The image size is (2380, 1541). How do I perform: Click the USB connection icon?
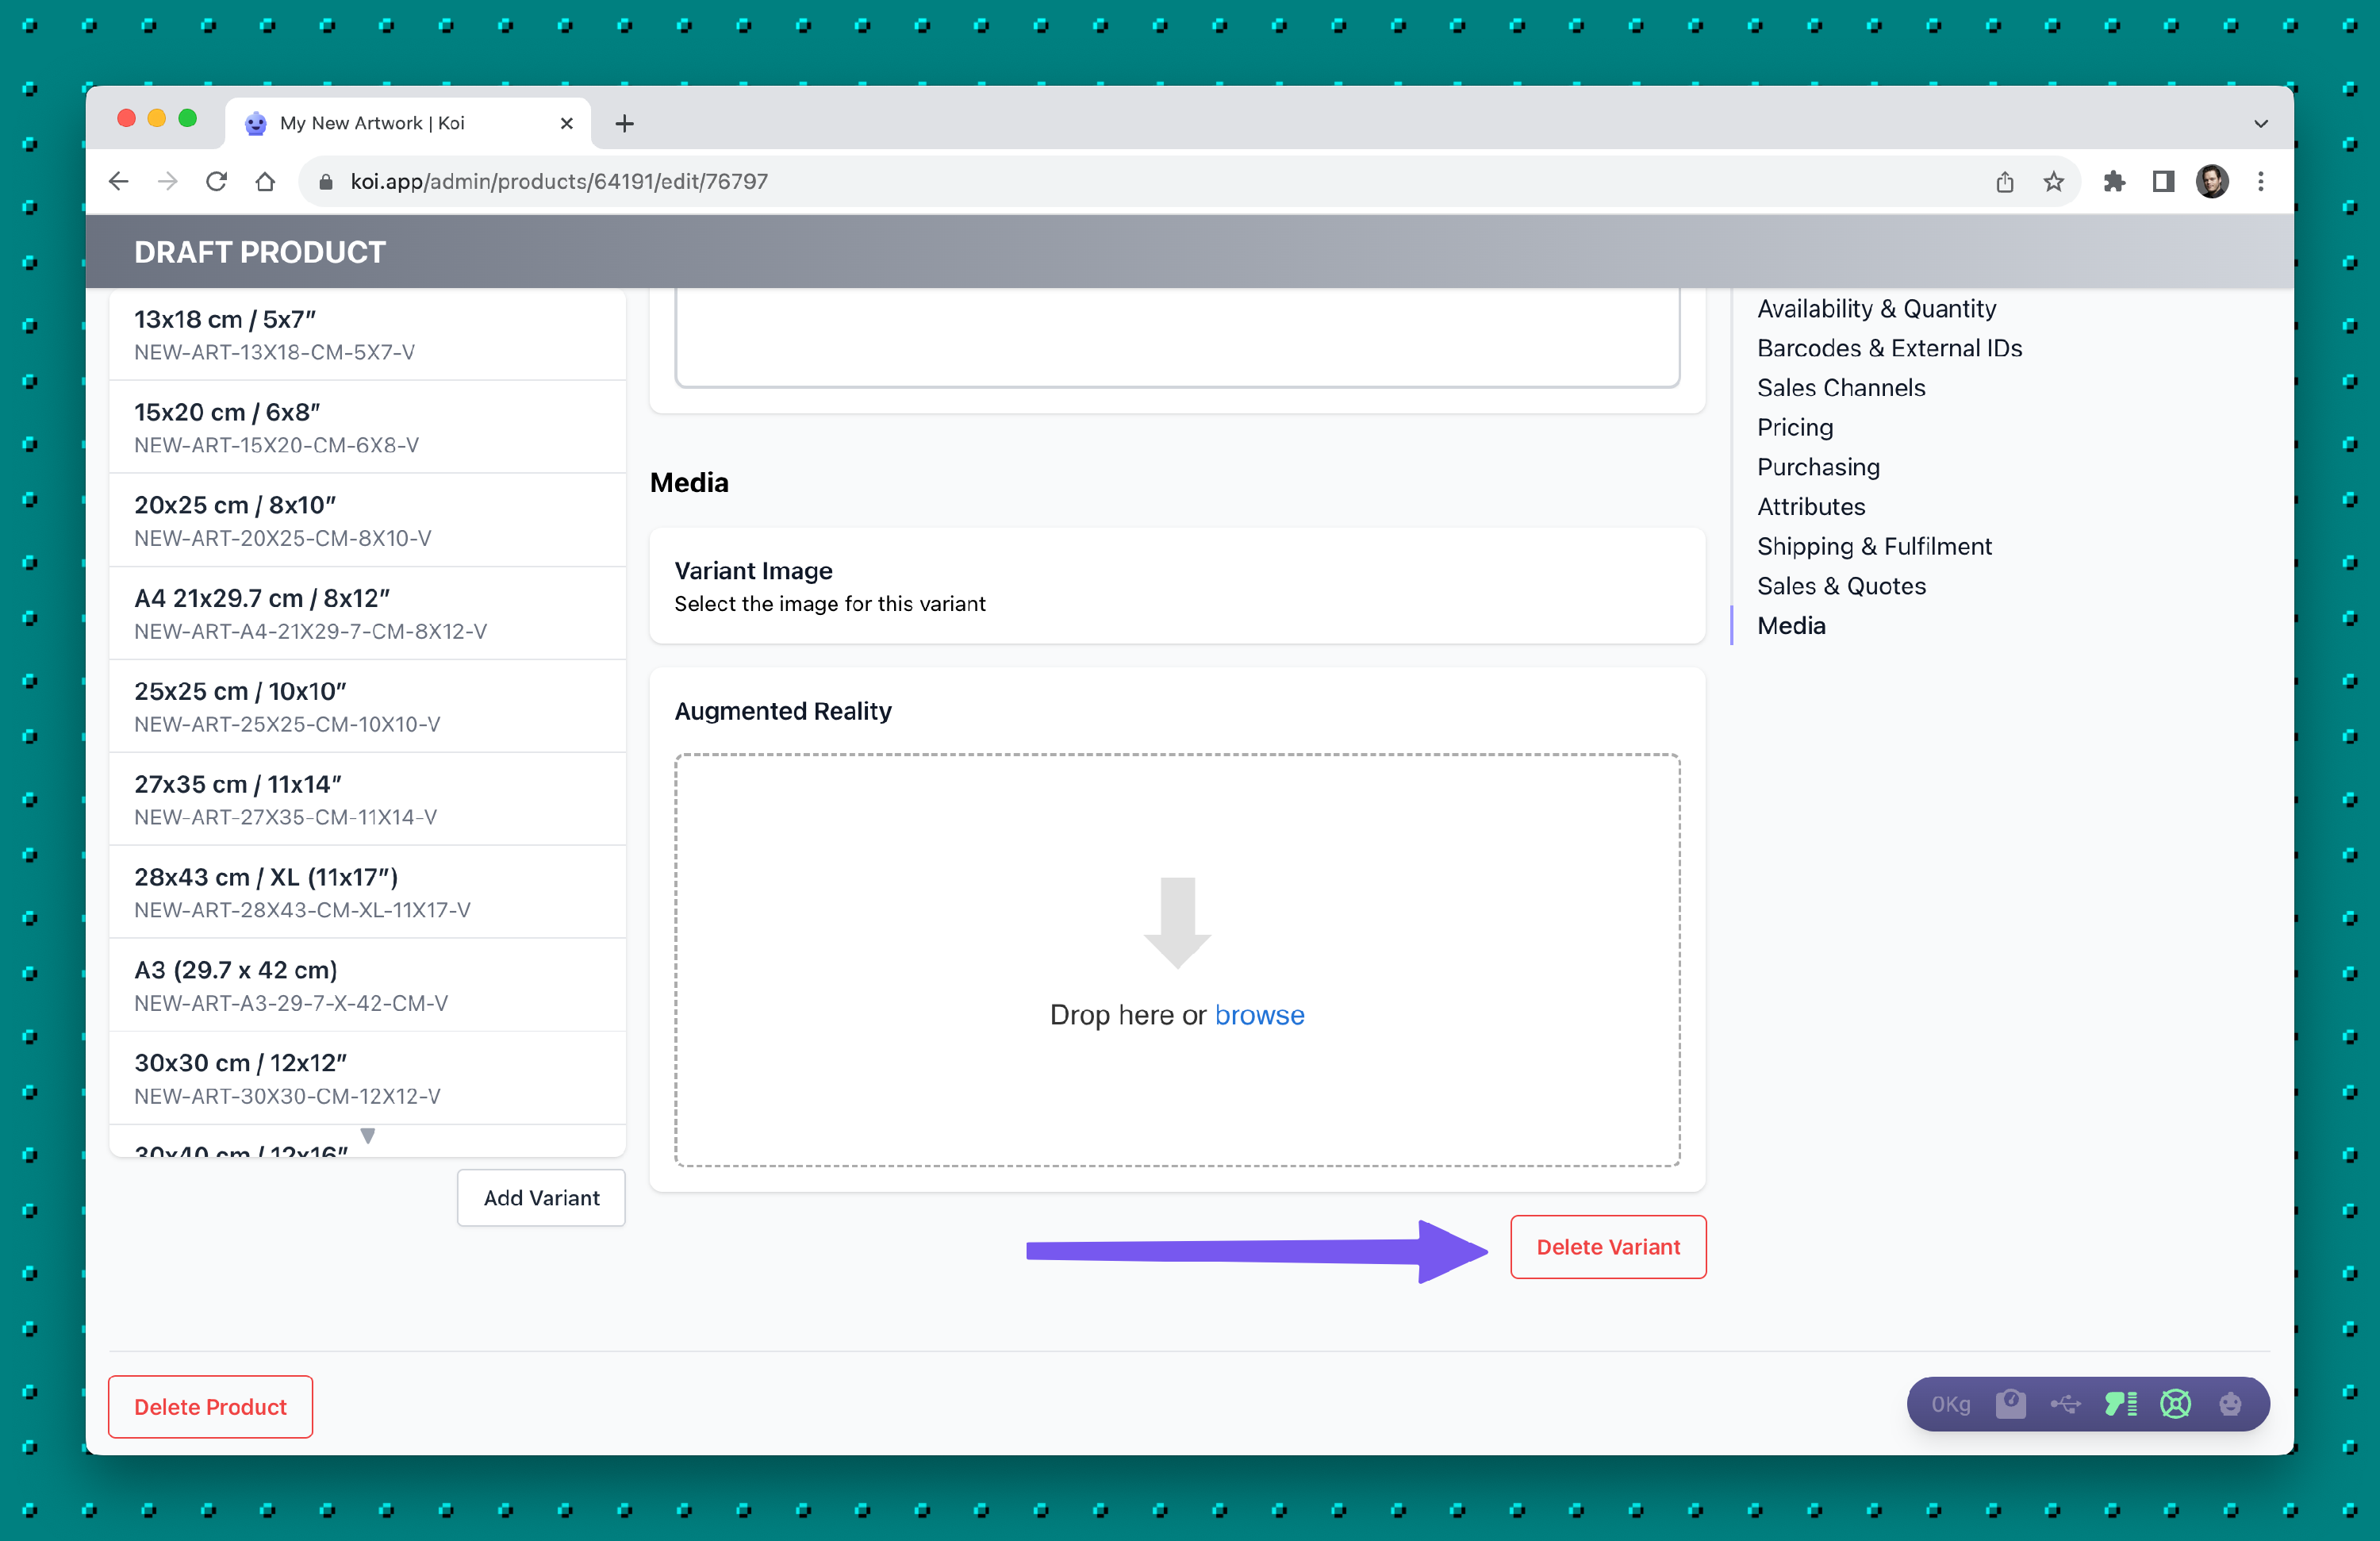coord(2065,1404)
